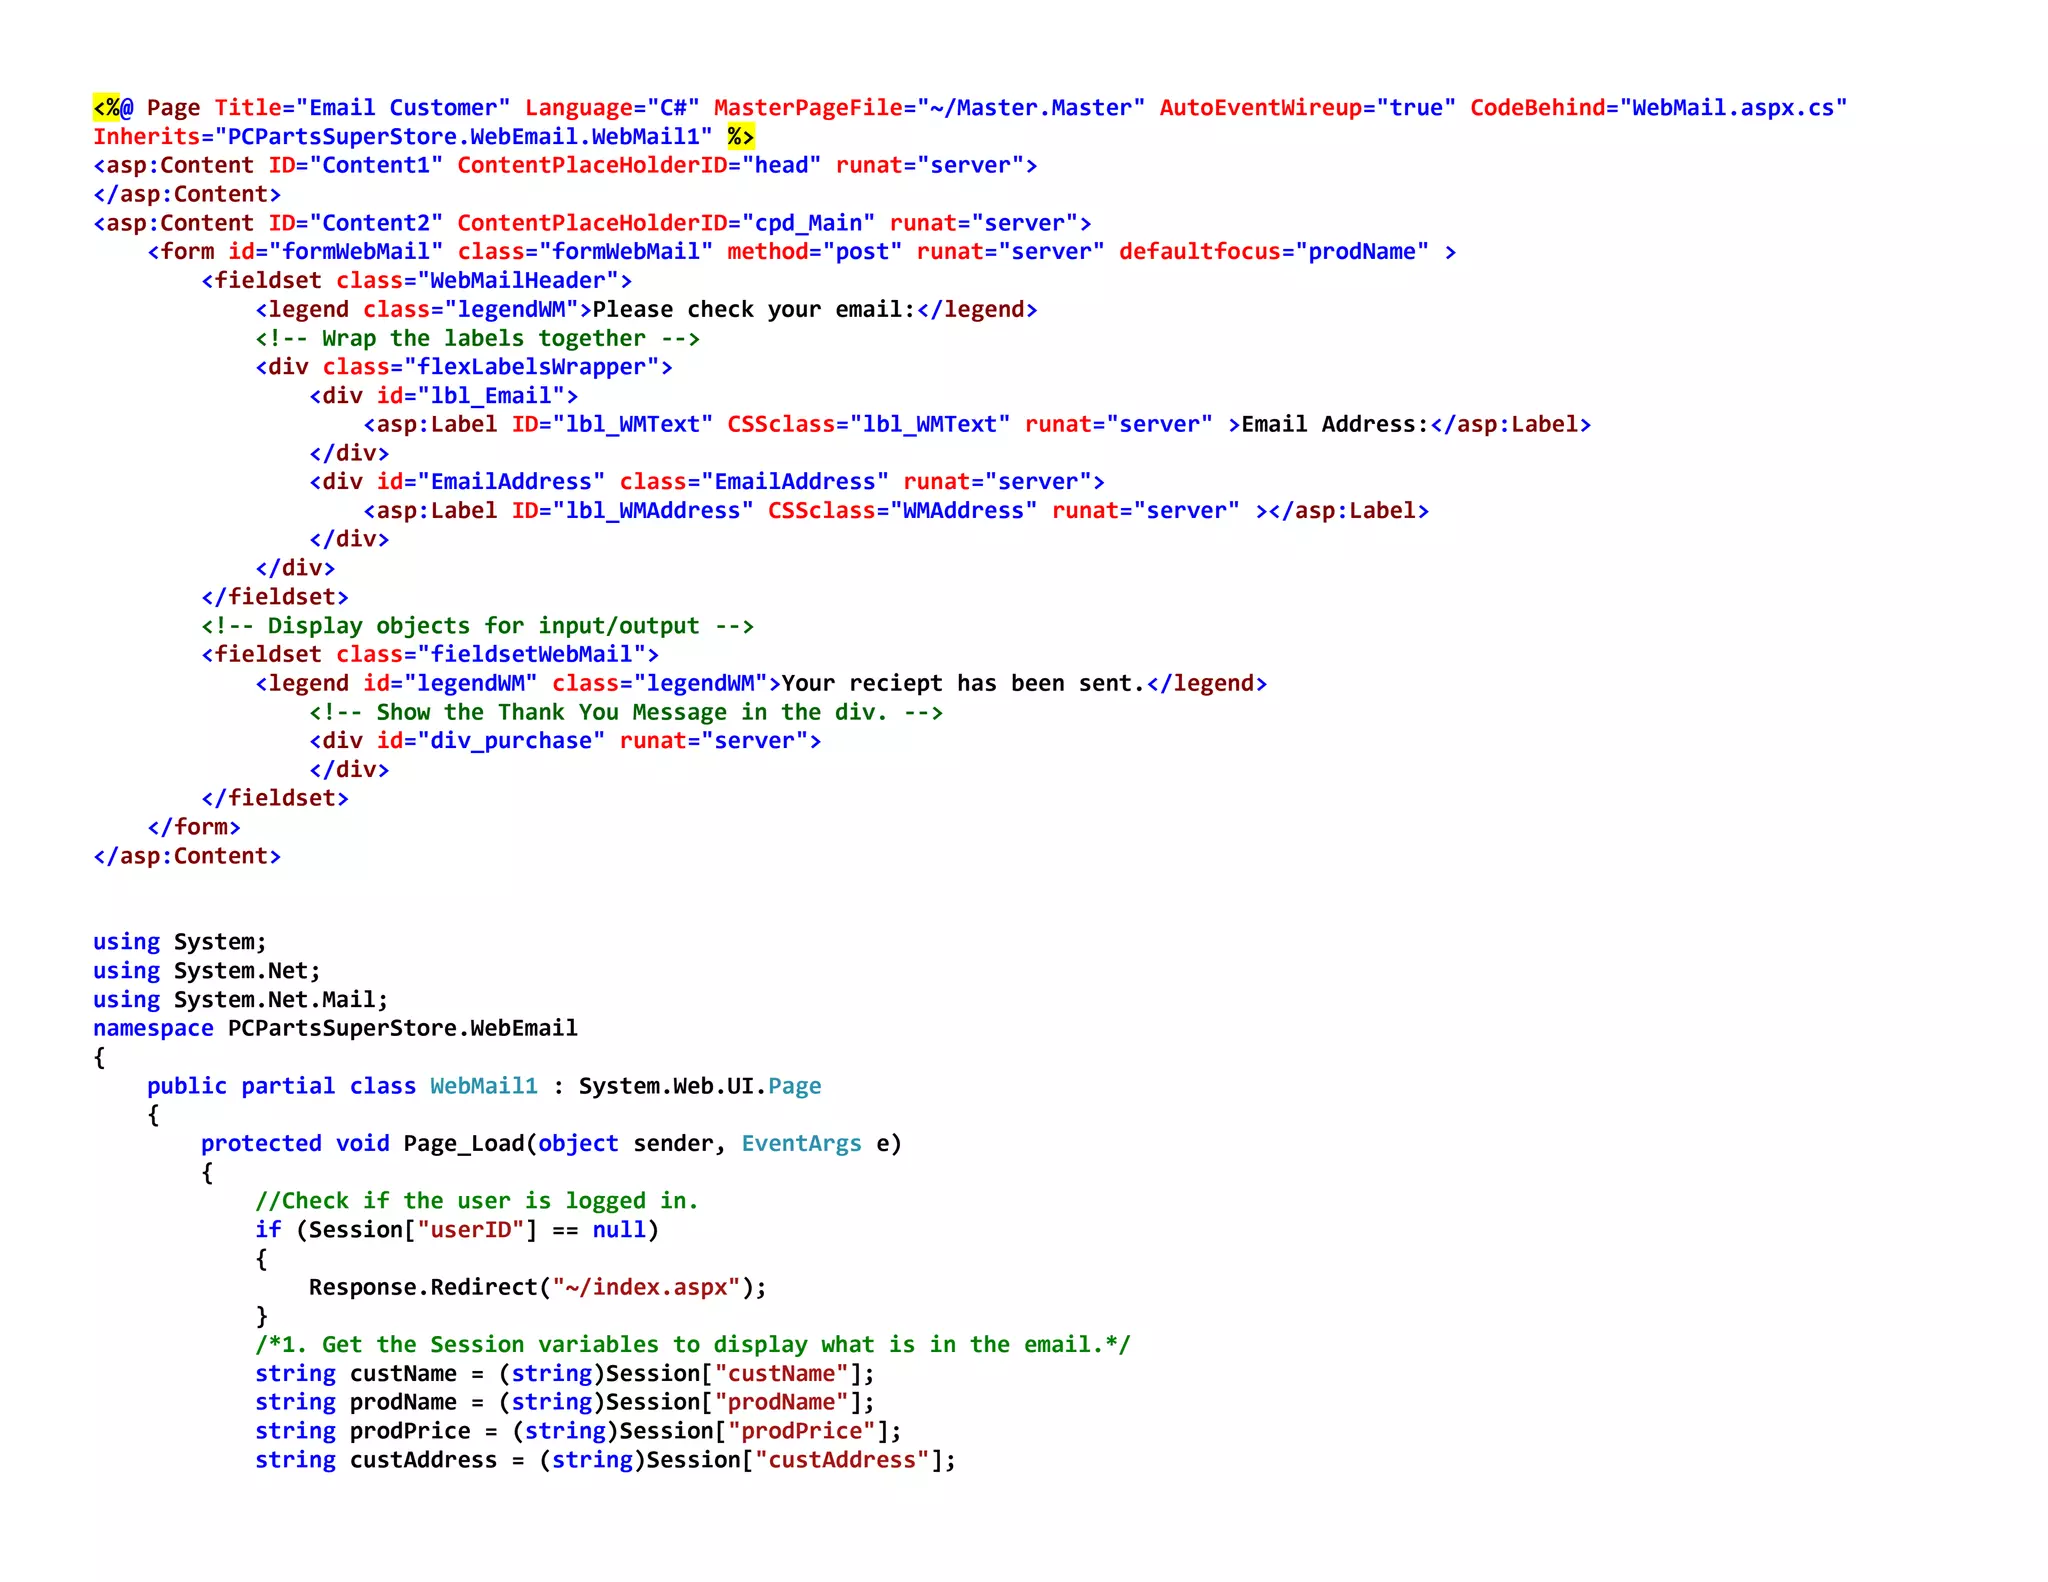Image resolution: width=2048 pixels, height=1582 pixels.
Task: Click the WebMail1 class name
Action: (484, 1087)
